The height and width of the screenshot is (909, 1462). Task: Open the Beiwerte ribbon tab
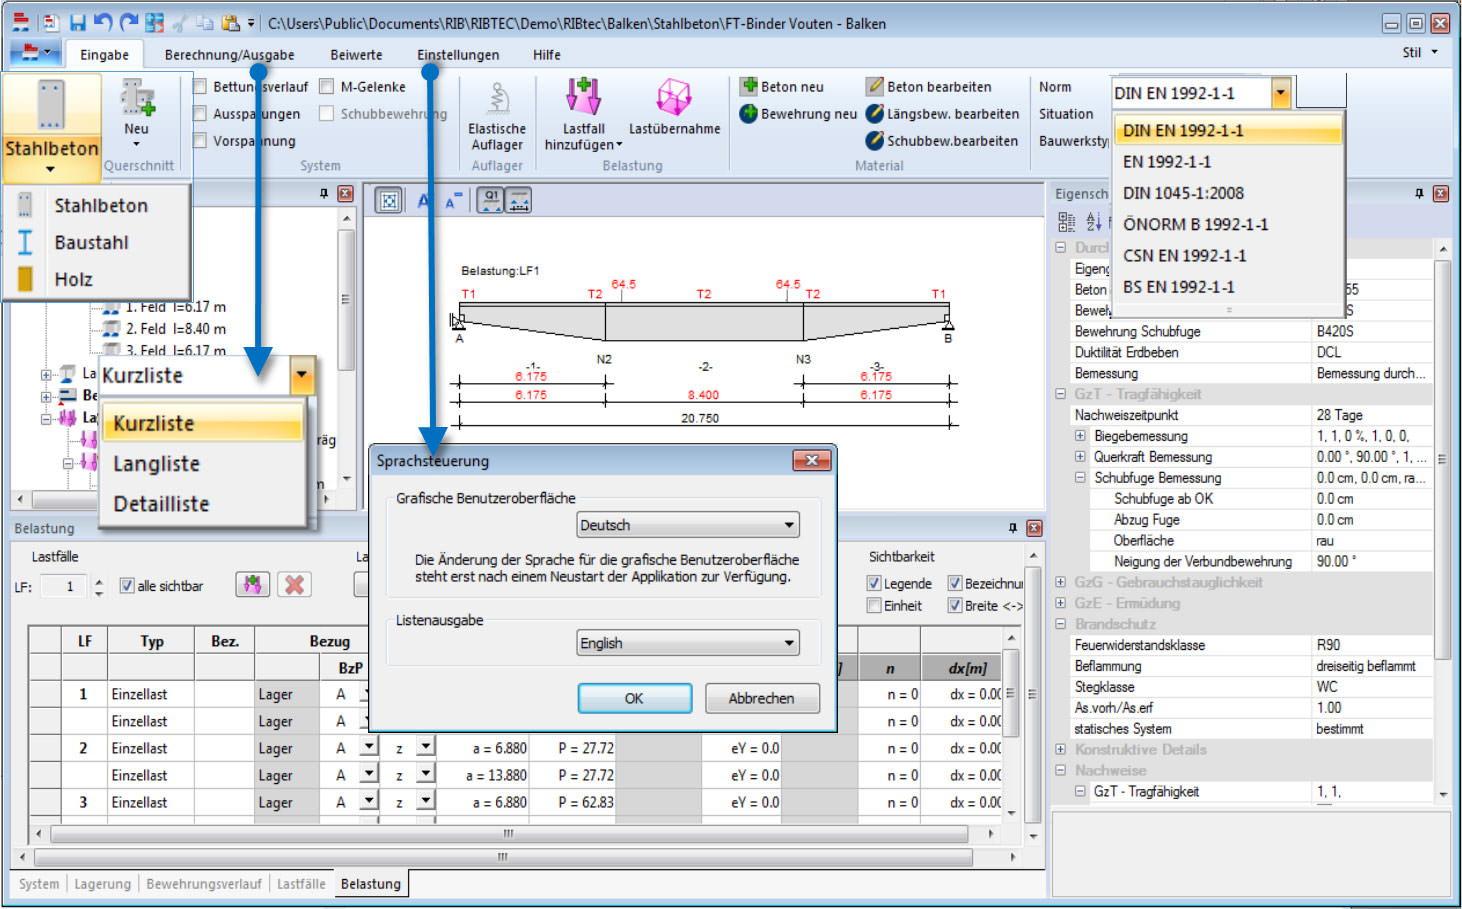tap(356, 55)
